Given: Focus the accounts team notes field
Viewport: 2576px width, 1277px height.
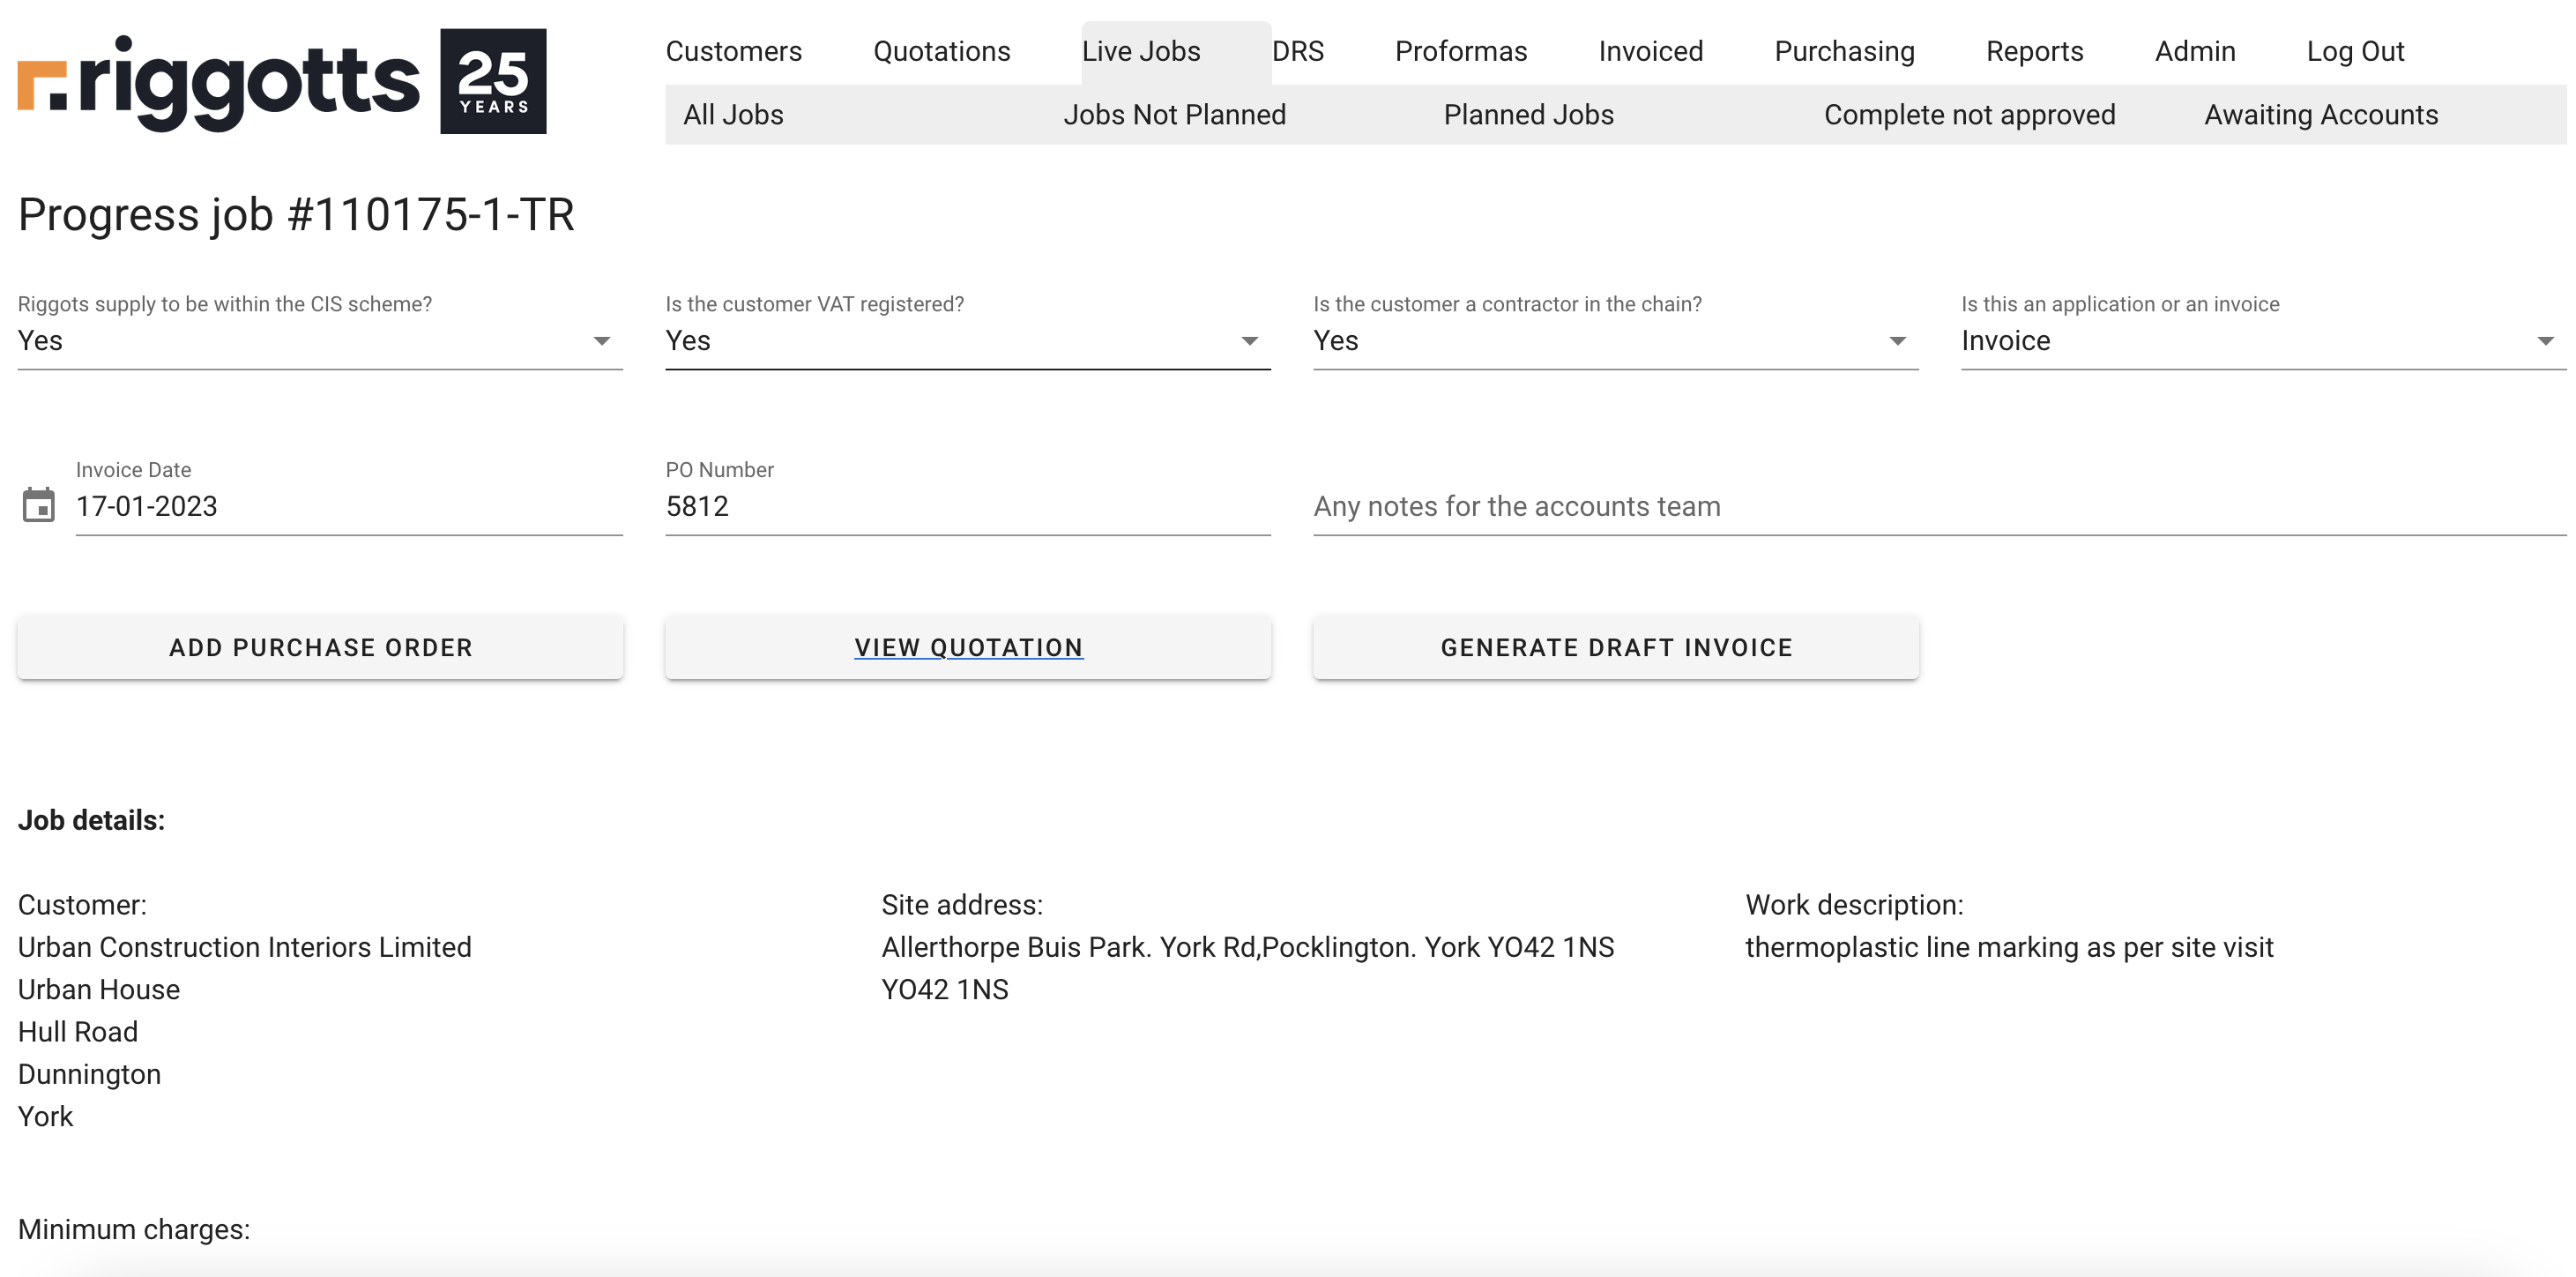Looking at the screenshot, I should (x=1938, y=506).
